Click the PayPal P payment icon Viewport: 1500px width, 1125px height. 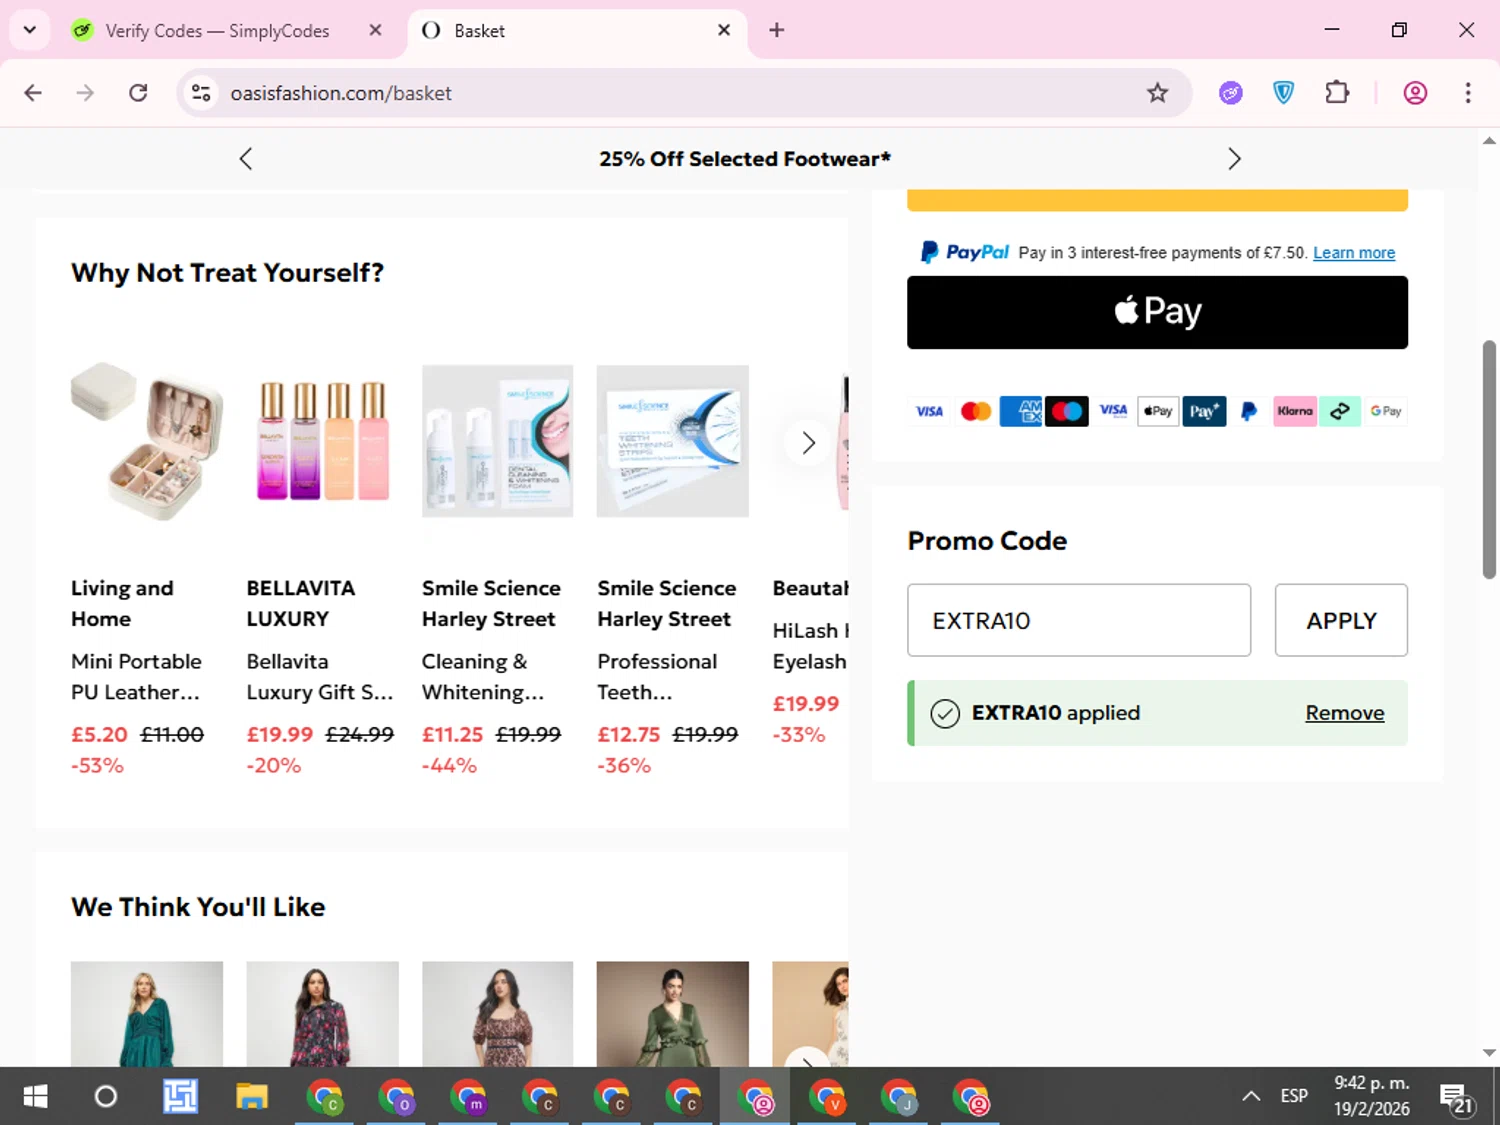[x=1249, y=411]
